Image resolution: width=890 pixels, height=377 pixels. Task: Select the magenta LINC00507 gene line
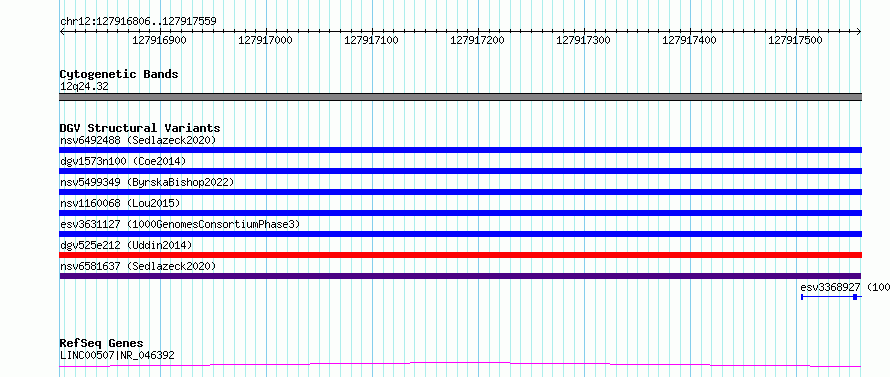tap(460, 364)
